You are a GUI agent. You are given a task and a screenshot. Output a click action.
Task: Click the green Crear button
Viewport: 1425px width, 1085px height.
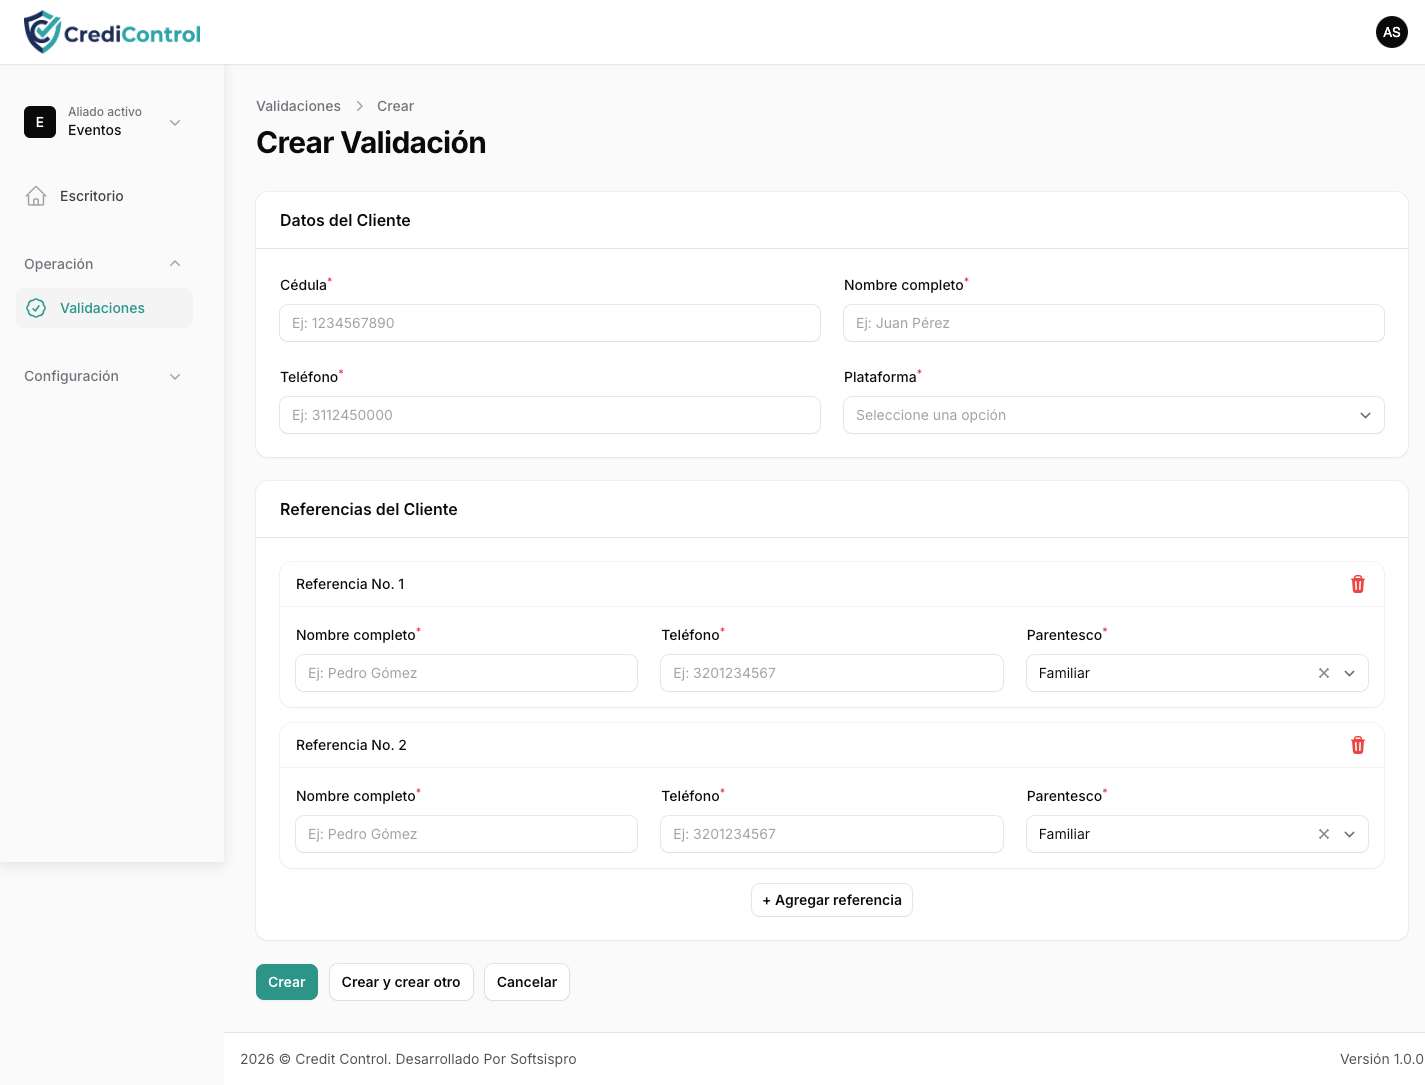coord(287,982)
